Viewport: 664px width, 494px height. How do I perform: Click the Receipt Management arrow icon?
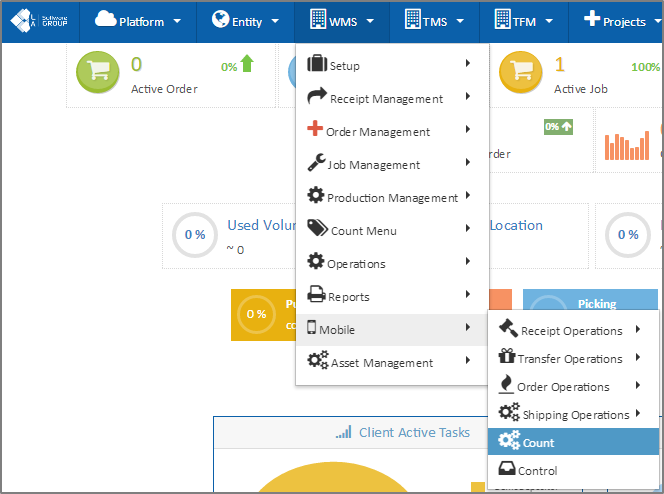(317, 96)
